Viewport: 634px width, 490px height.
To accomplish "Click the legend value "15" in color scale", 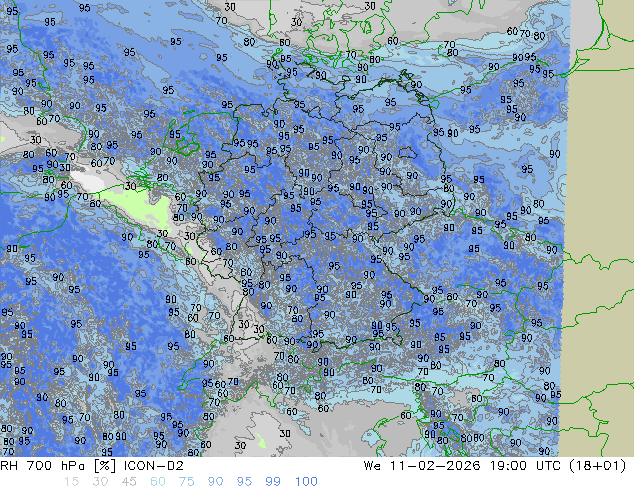I will point(71,482).
